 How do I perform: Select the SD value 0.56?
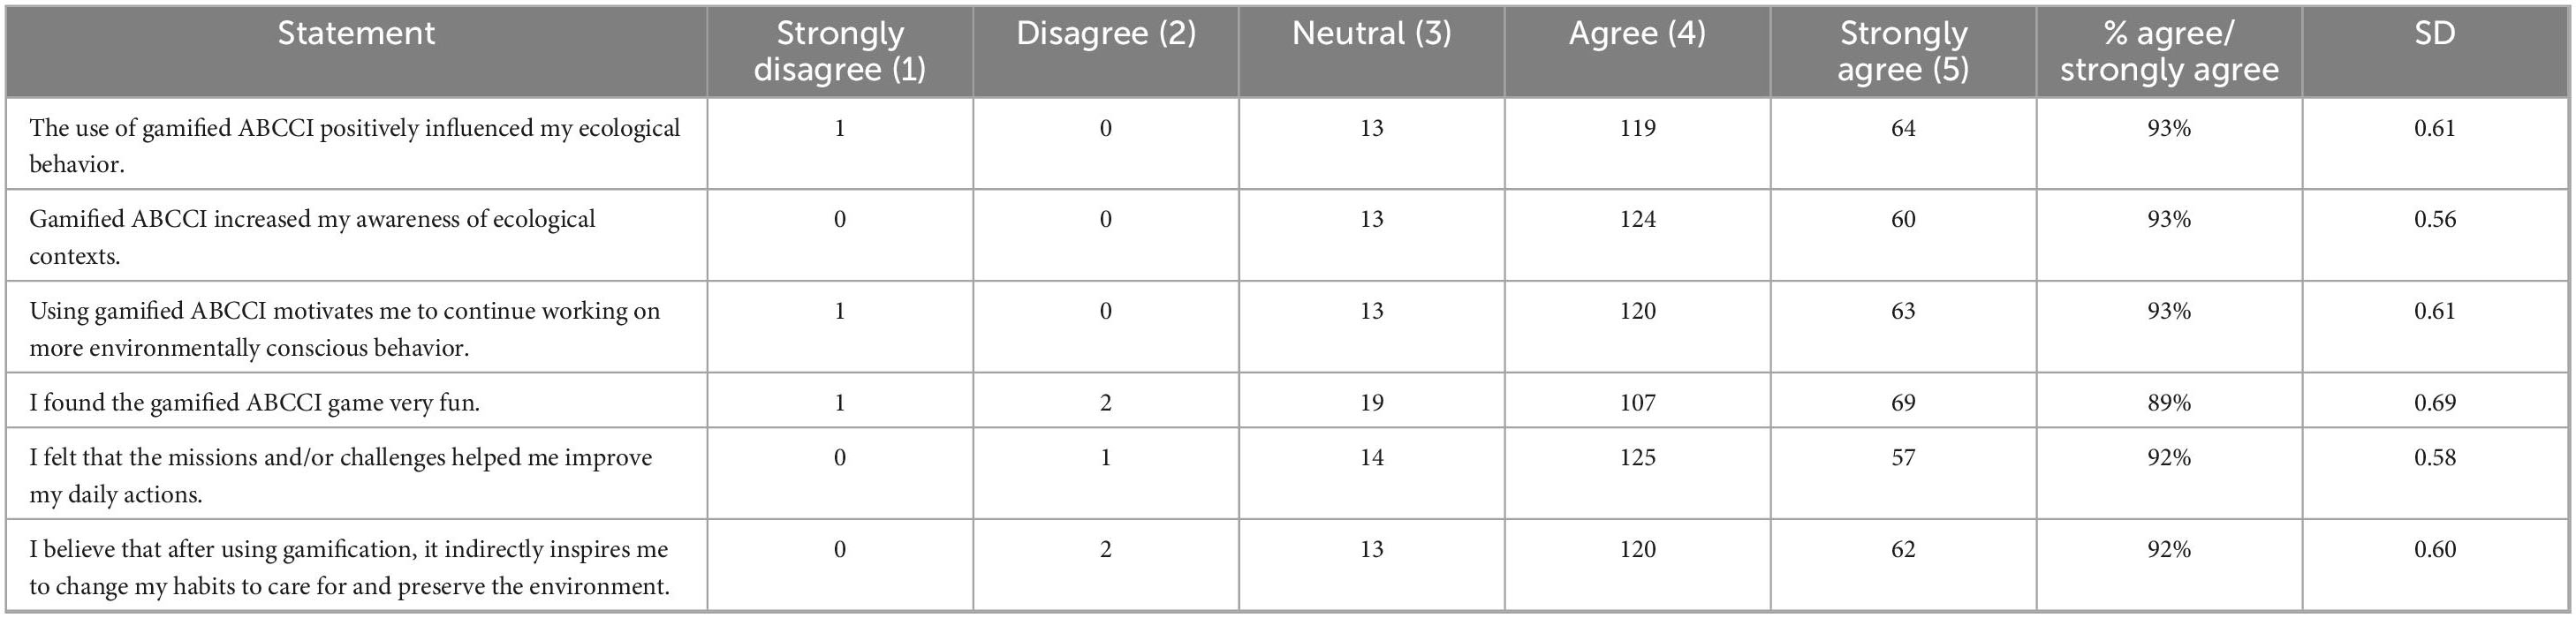point(2435,219)
